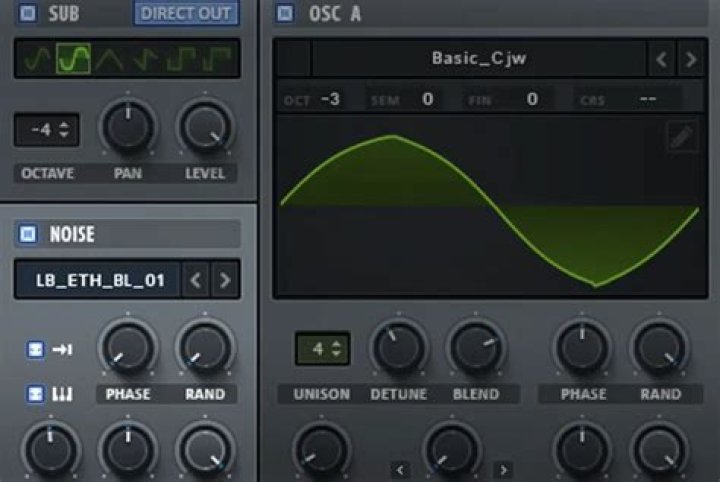Enable or disable the SUB oscillator
The image size is (720, 482).
[x=28, y=13]
